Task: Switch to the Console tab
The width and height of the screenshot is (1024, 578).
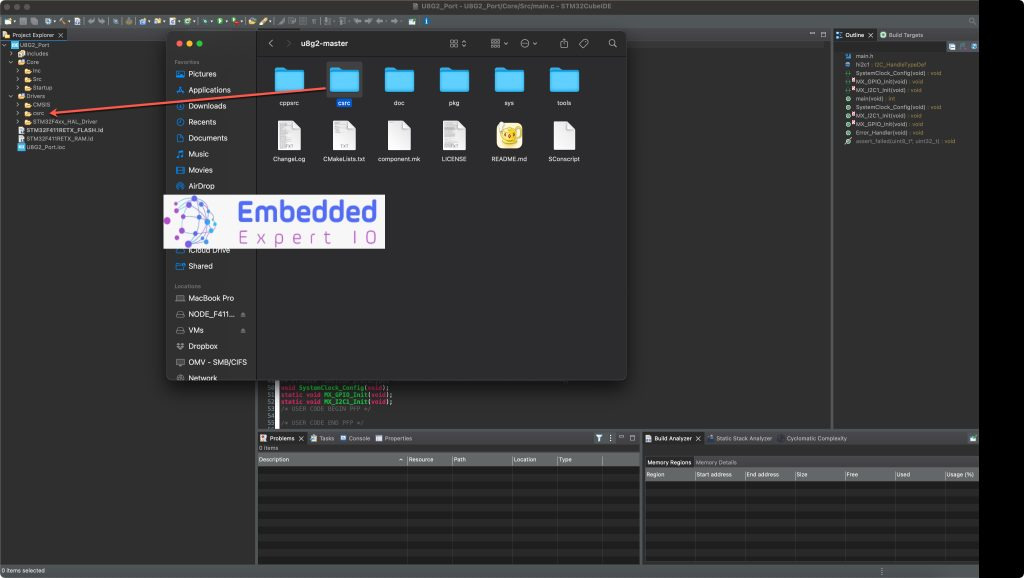Action: [x=355, y=438]
